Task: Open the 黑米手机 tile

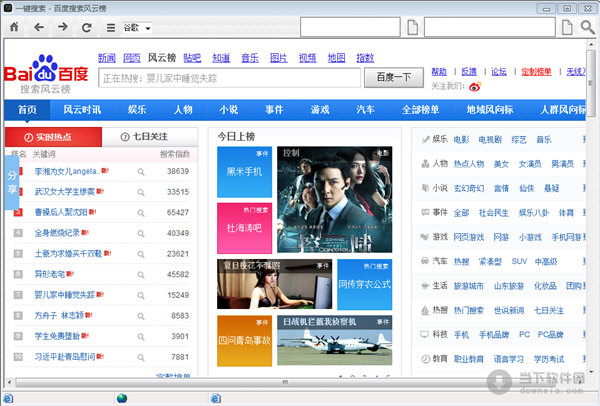Action: [245, 172]
